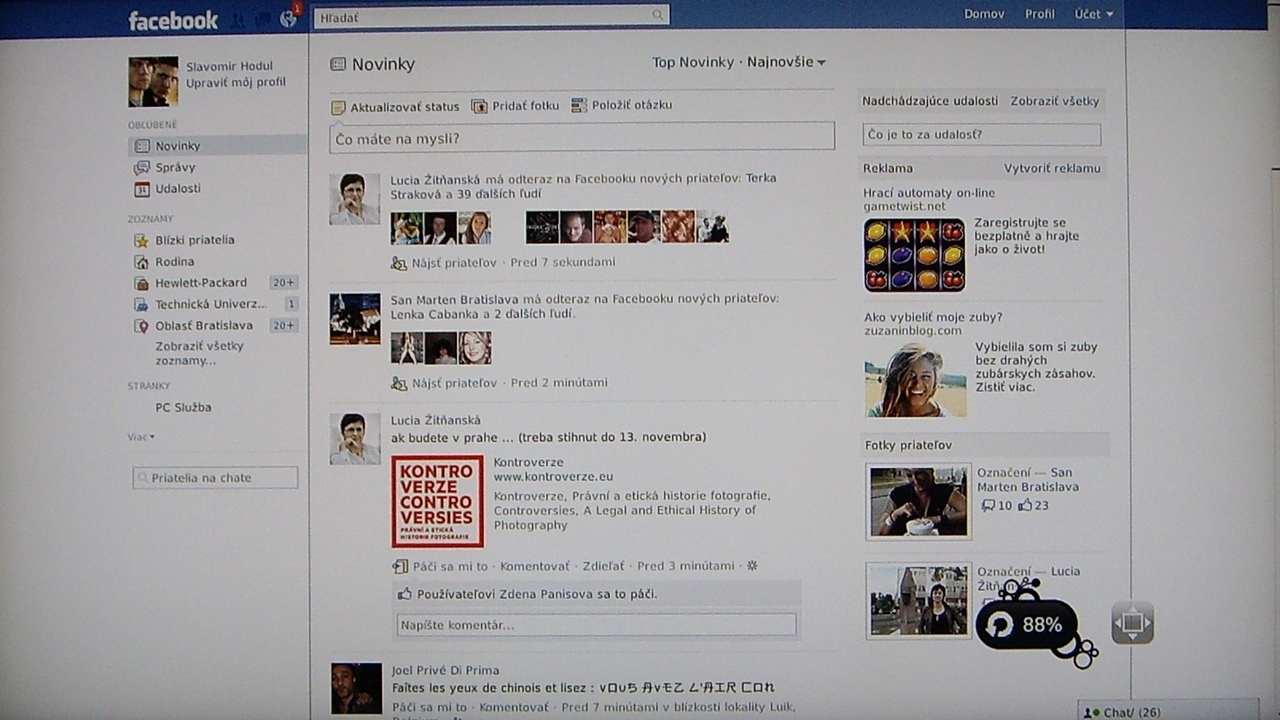
Task: Click Priatelia na chate search field
Action: [215, 478]
